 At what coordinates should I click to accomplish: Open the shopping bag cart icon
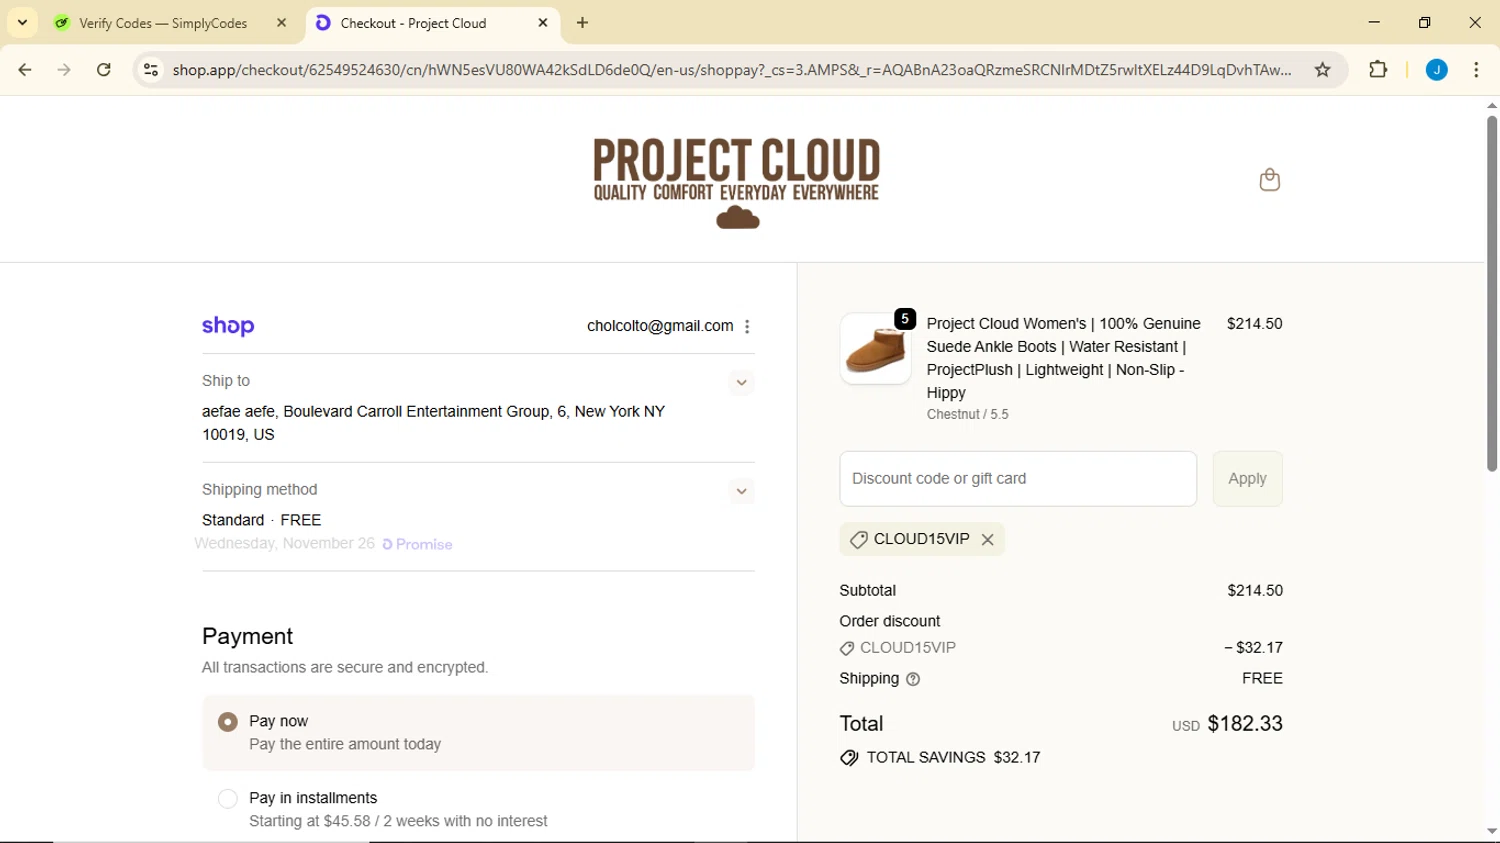pyautogui.click(x=1269, y=180)
